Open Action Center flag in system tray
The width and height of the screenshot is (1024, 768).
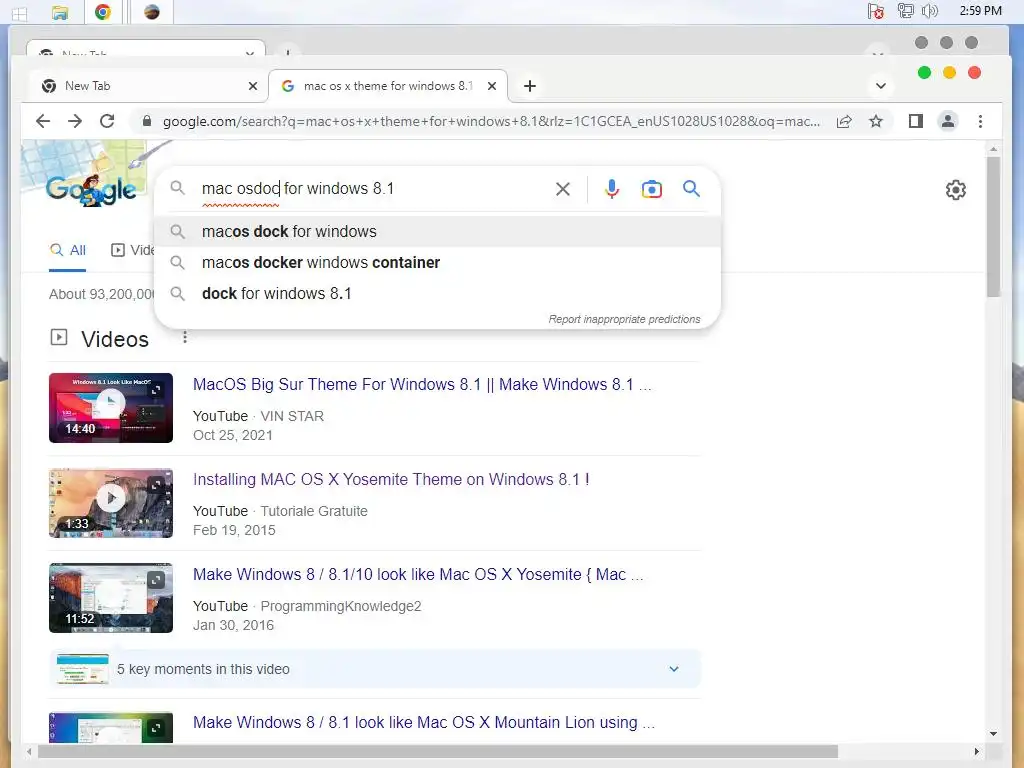(875, 10)
